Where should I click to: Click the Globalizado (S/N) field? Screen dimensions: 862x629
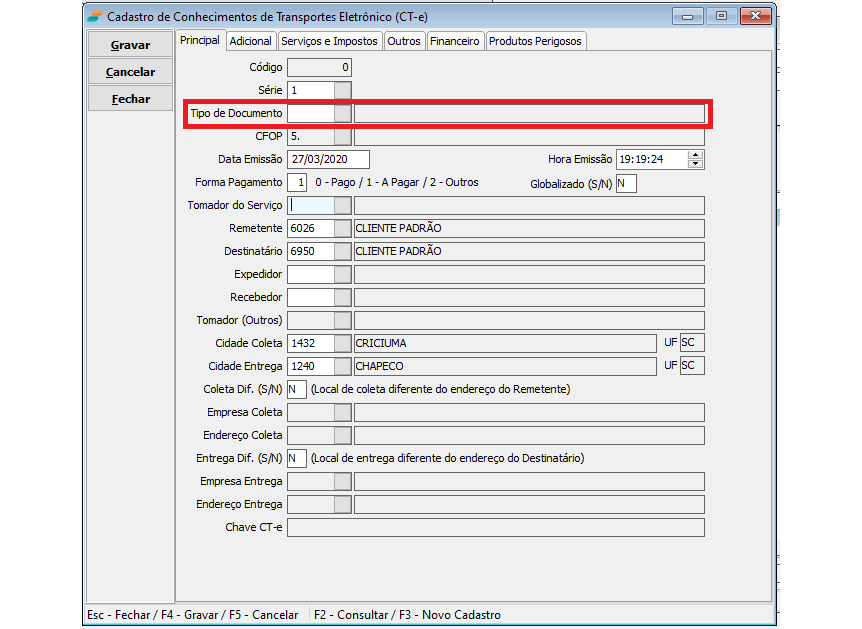coord(626,183)
